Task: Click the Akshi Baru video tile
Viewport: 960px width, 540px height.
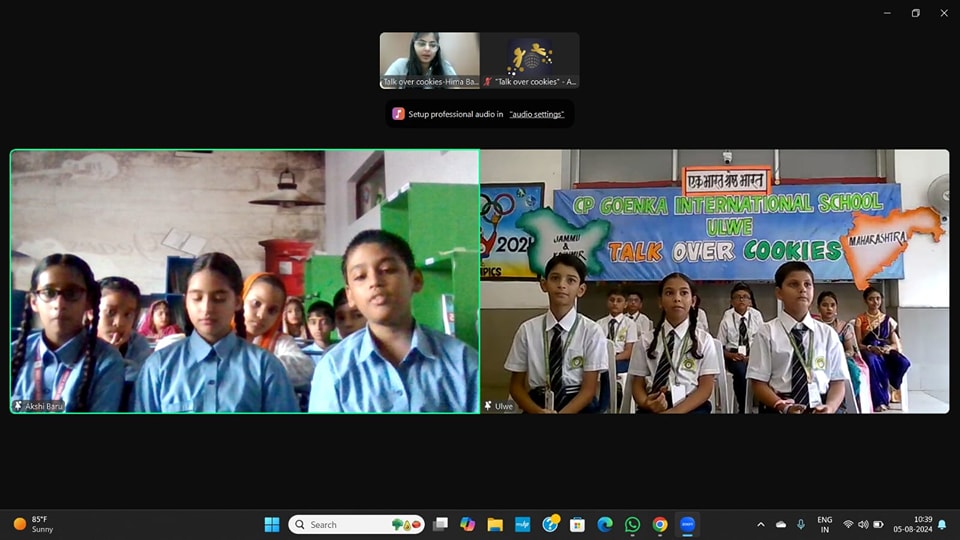Action: [245, 282]
